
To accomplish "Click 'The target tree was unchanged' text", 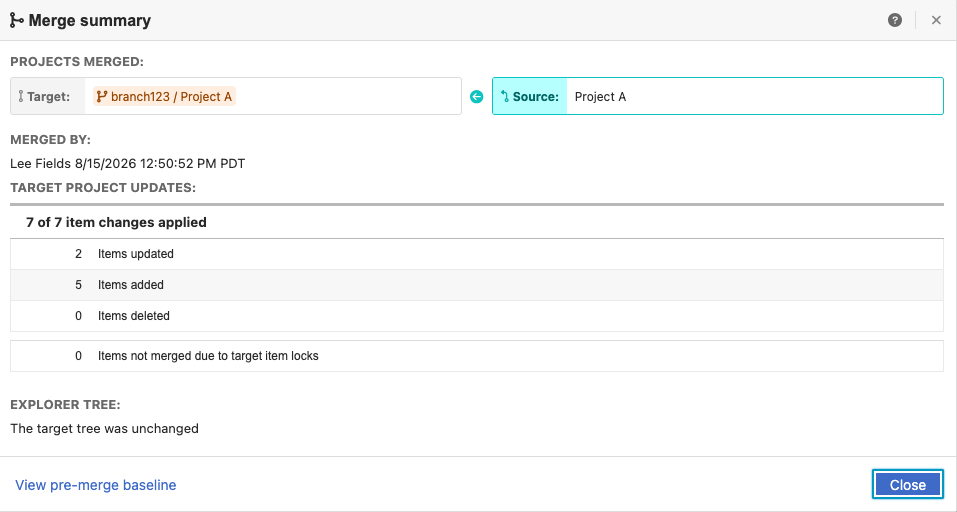I will coord(104,428).
